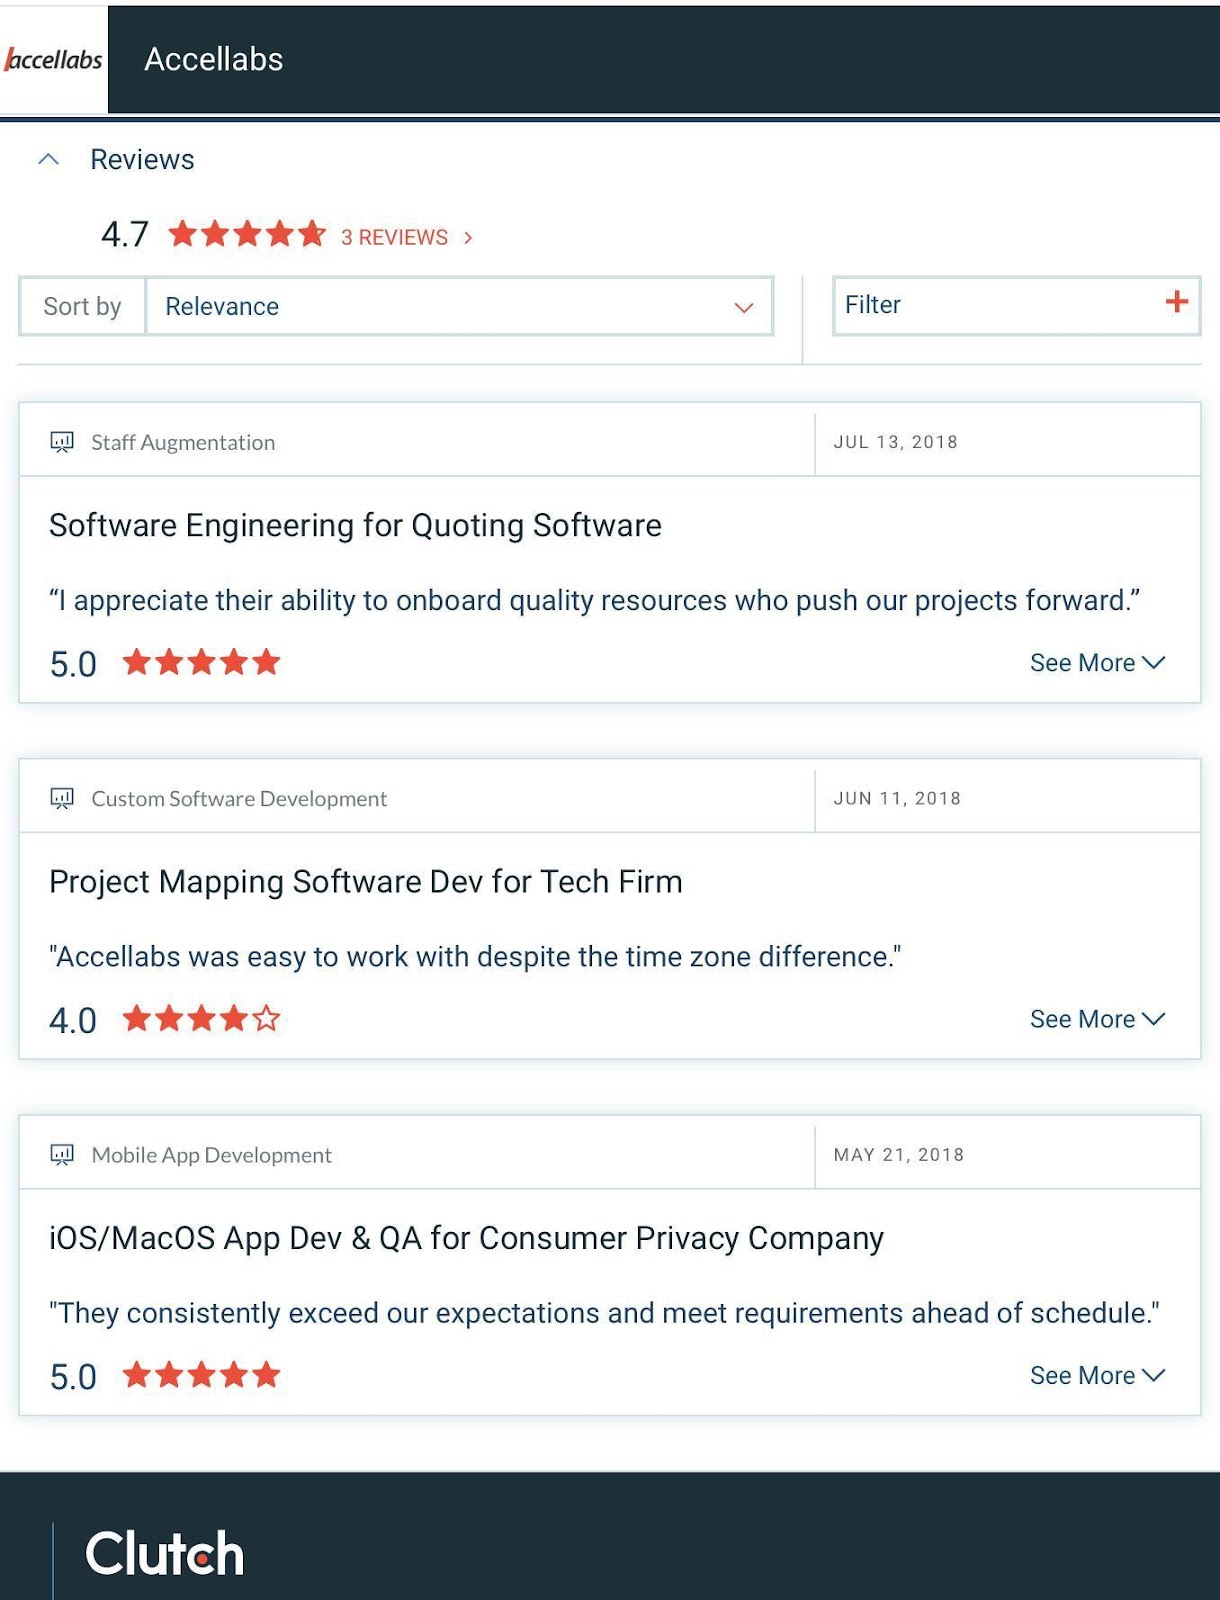
Task: Click the Custom Software Development presentation icon
Action: pyautogui.click(x=62, y=798)
